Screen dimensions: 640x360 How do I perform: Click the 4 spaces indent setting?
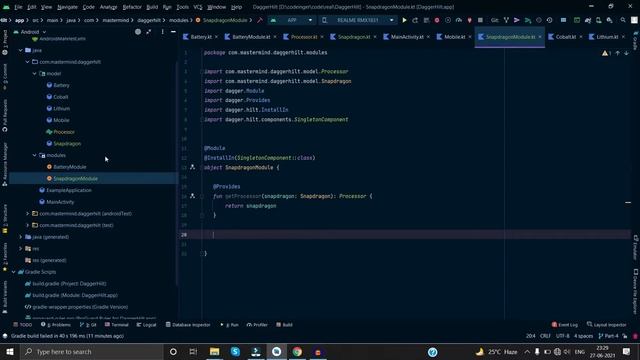pyautogui.click(x=583, y=336)
